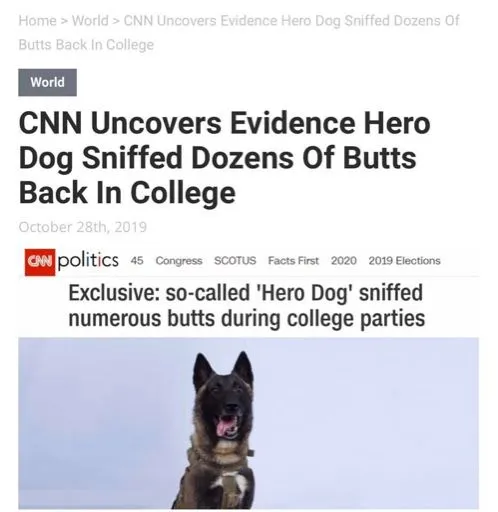Open the 45 nav item
Image resolution: width=498 pixels, height=512 pixels.
(x=137, y=260)
